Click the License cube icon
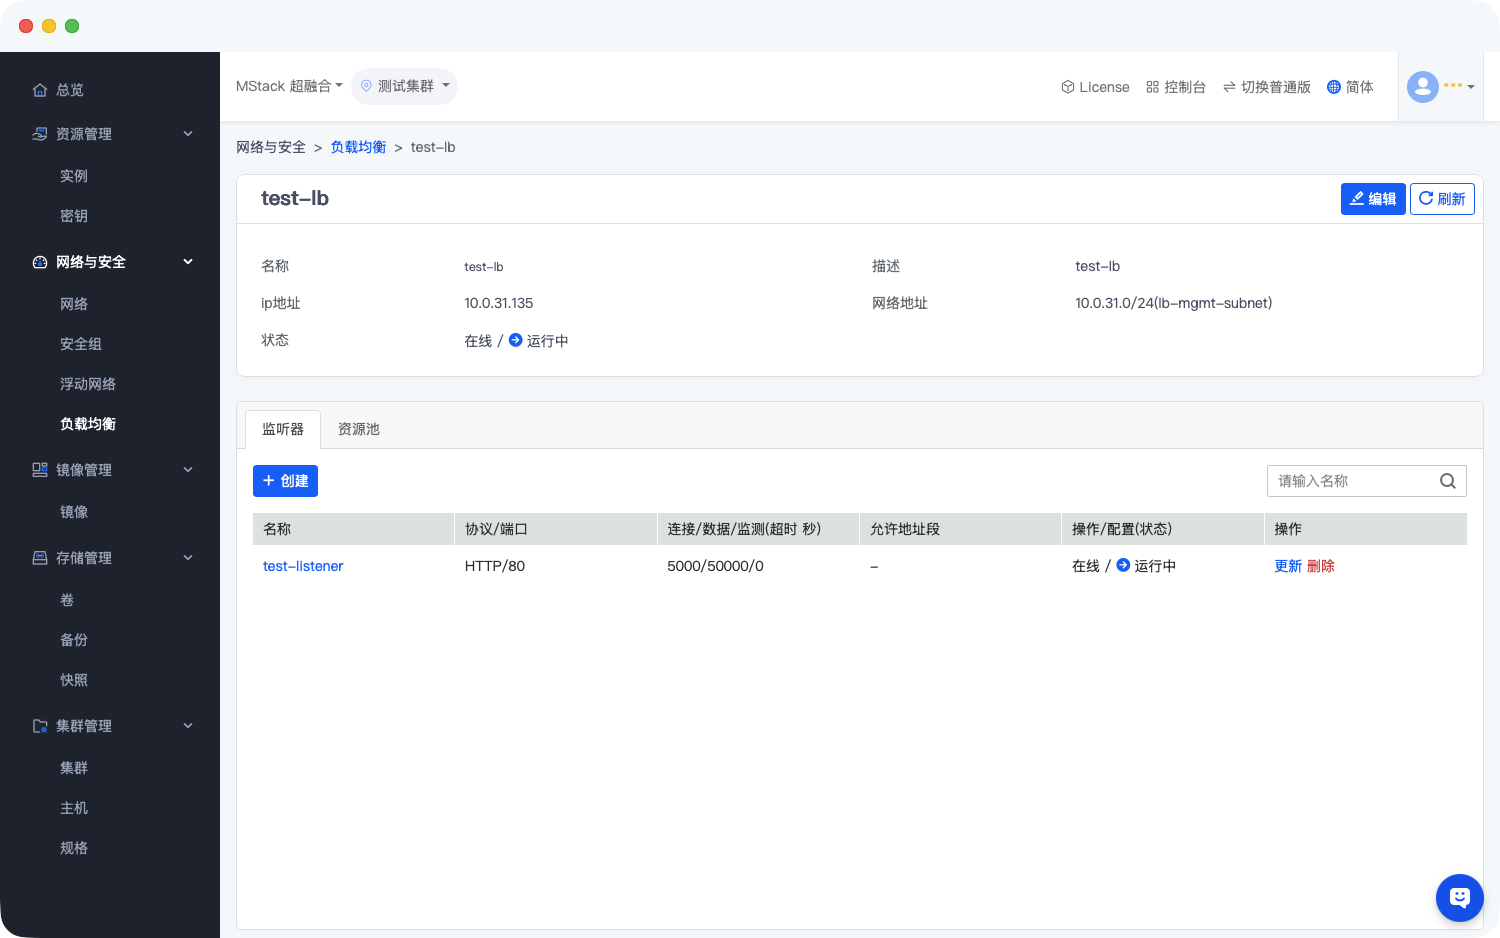The width and height of the screenshot is (1500, 938). pyautogui.click(x=1067, y=87)
